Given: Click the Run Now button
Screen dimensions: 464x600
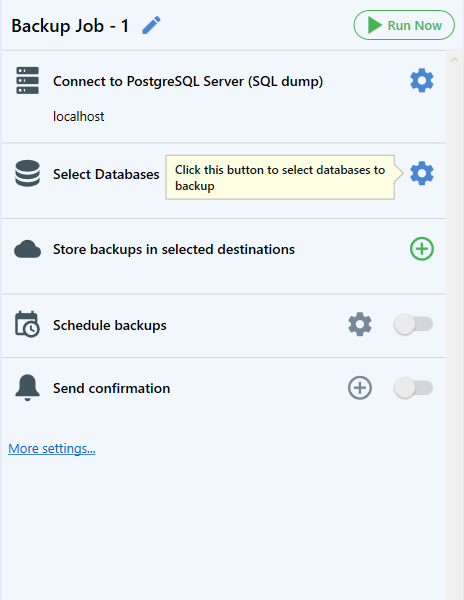Looking at the screenshot, I should coord(404,25).
